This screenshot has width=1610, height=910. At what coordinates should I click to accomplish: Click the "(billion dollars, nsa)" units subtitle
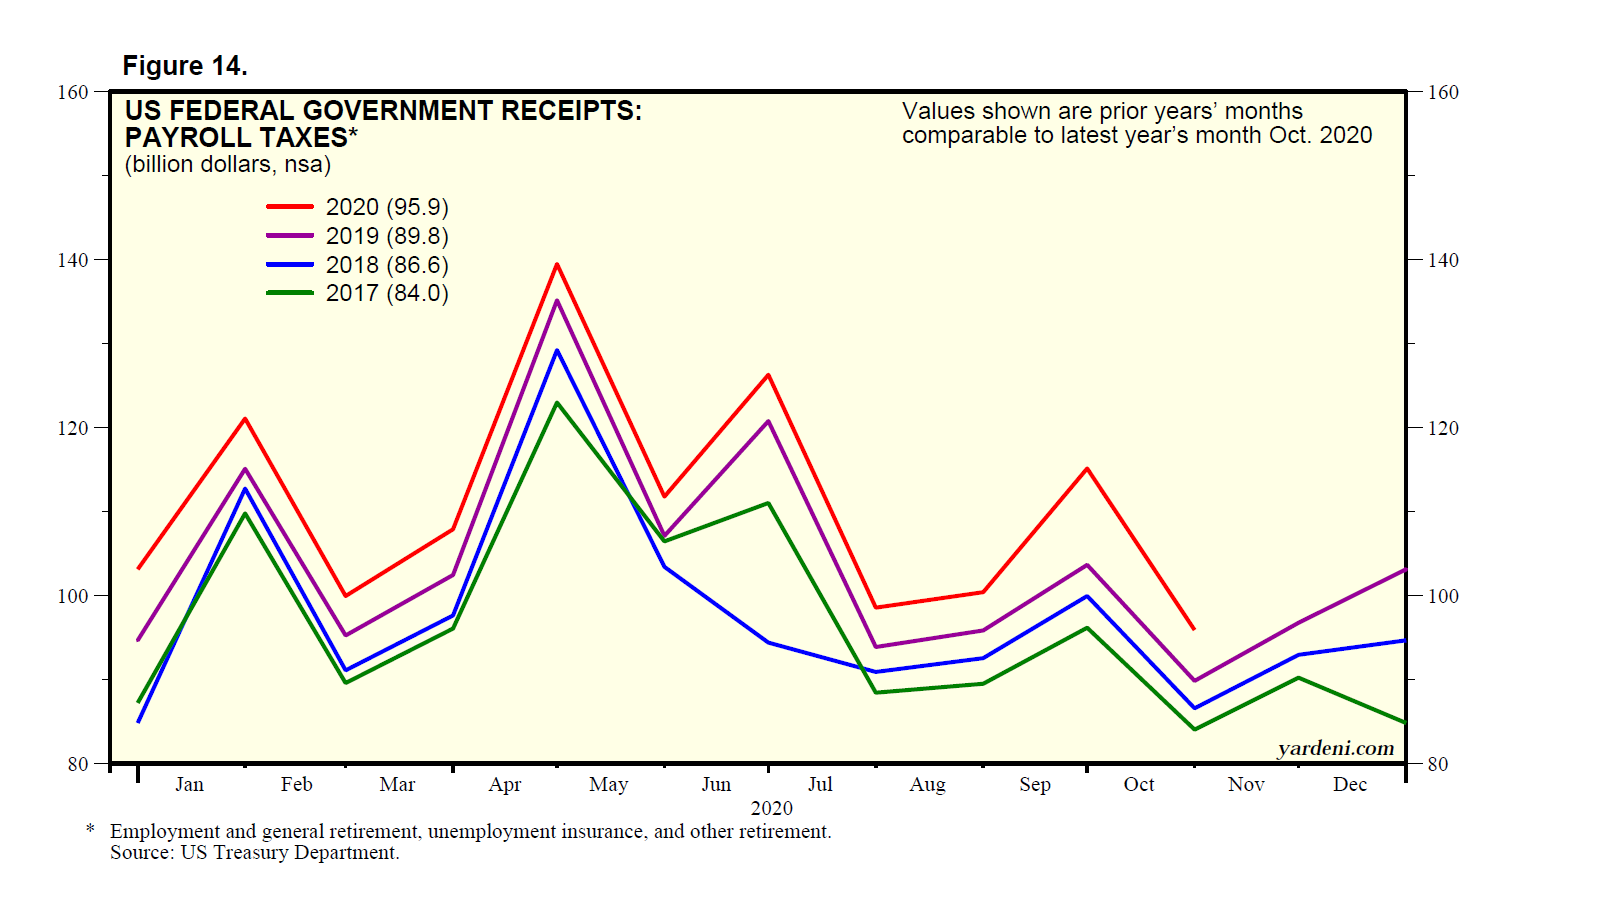227,165
